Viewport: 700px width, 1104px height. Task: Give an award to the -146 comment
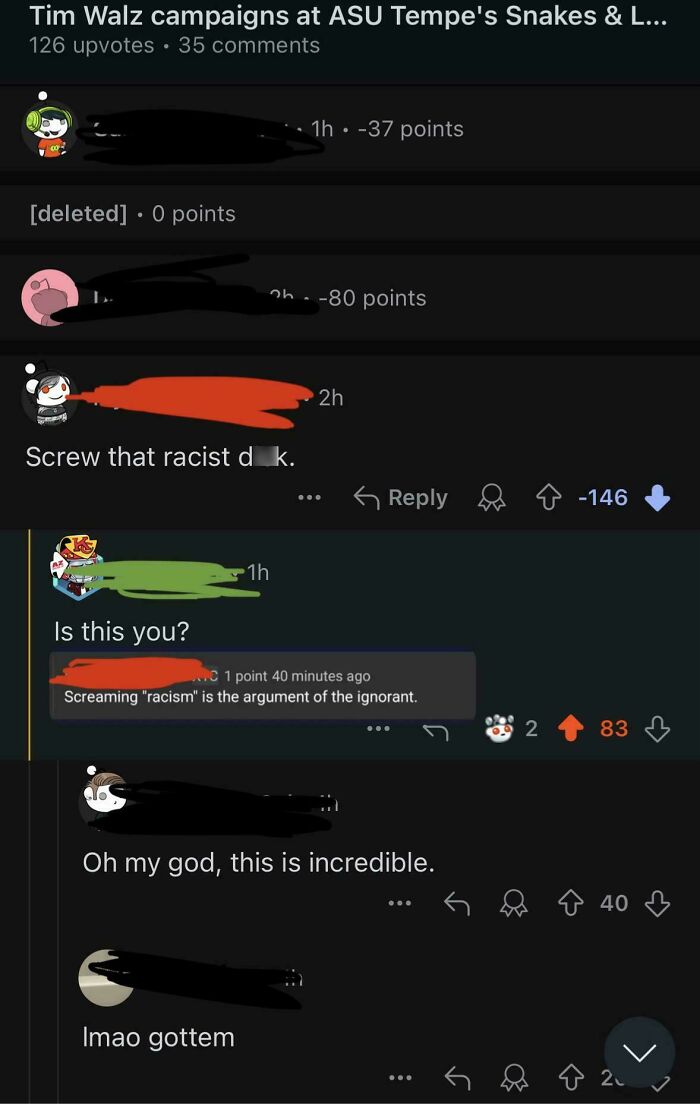[x=492, y=498]
